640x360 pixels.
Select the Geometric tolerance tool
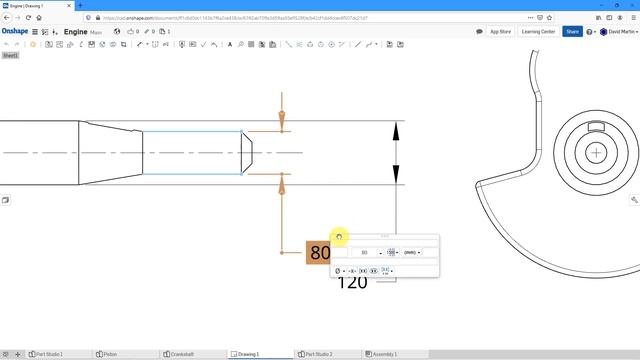tap(193, 44)
